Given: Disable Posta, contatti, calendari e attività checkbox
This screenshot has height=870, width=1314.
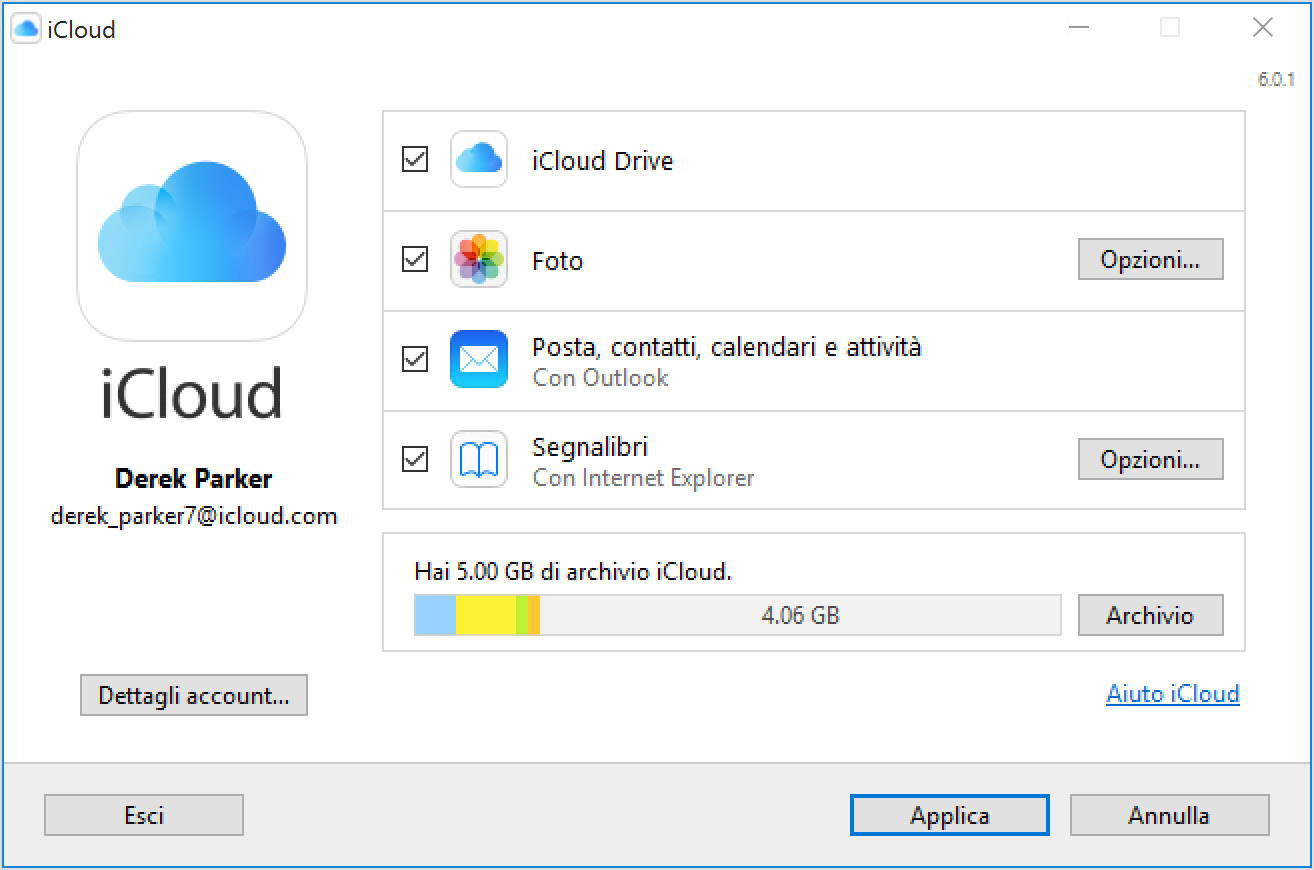Looking at the screenshot, I should (x=415, y=359).
